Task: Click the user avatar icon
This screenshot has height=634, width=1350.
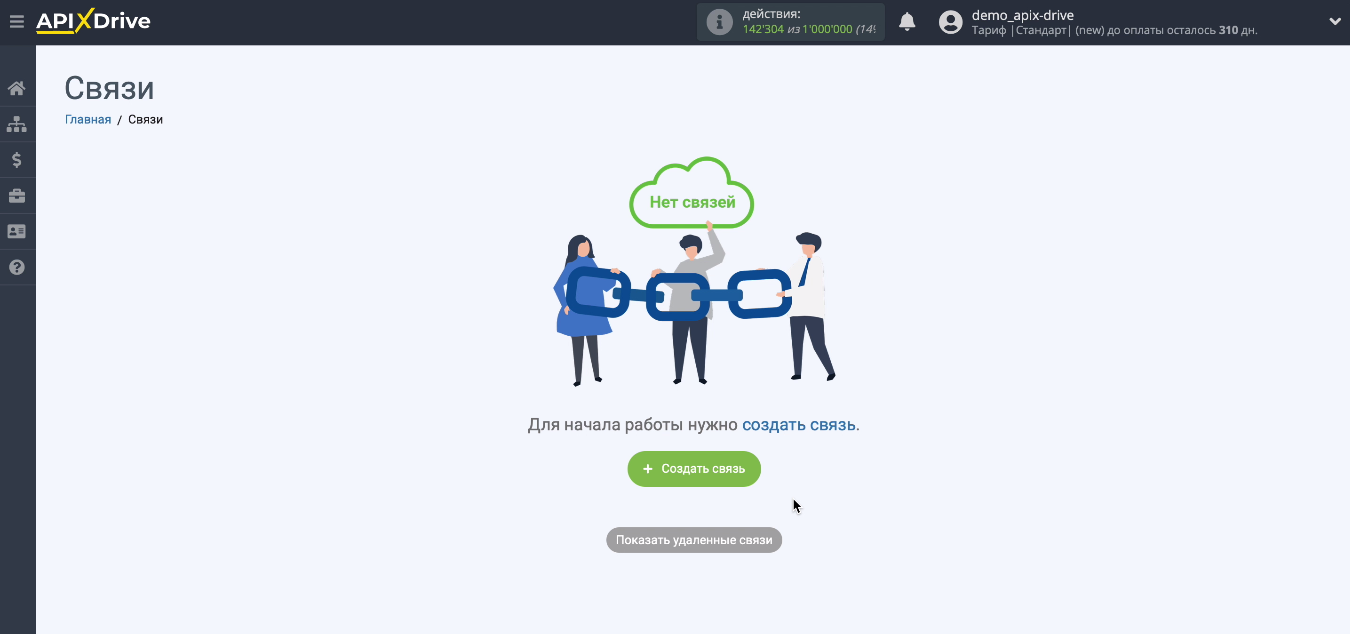Action: 950,22
